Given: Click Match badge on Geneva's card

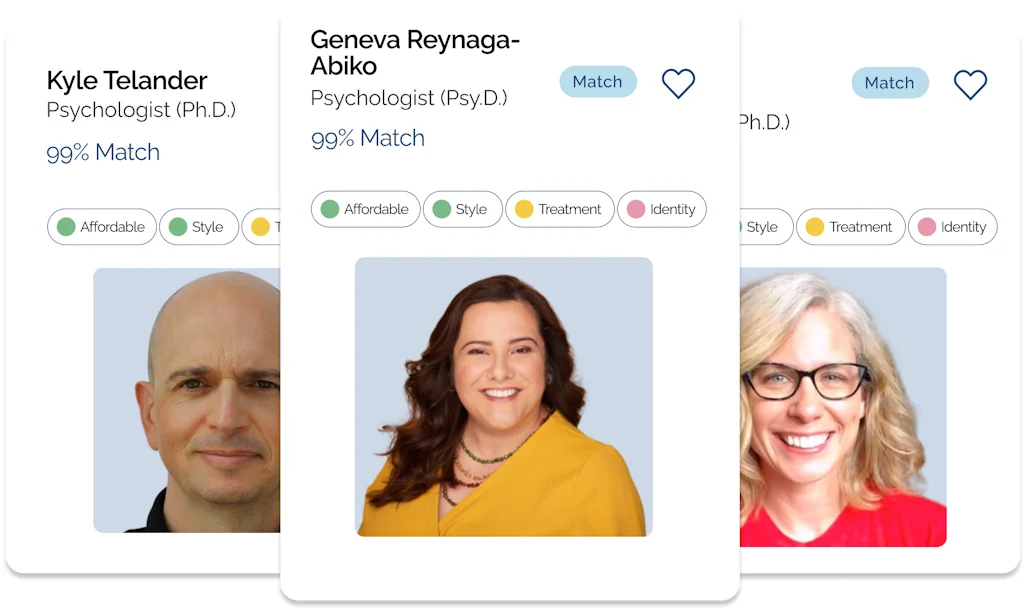Looking at the screenshot, I should (x=597, y=82).
